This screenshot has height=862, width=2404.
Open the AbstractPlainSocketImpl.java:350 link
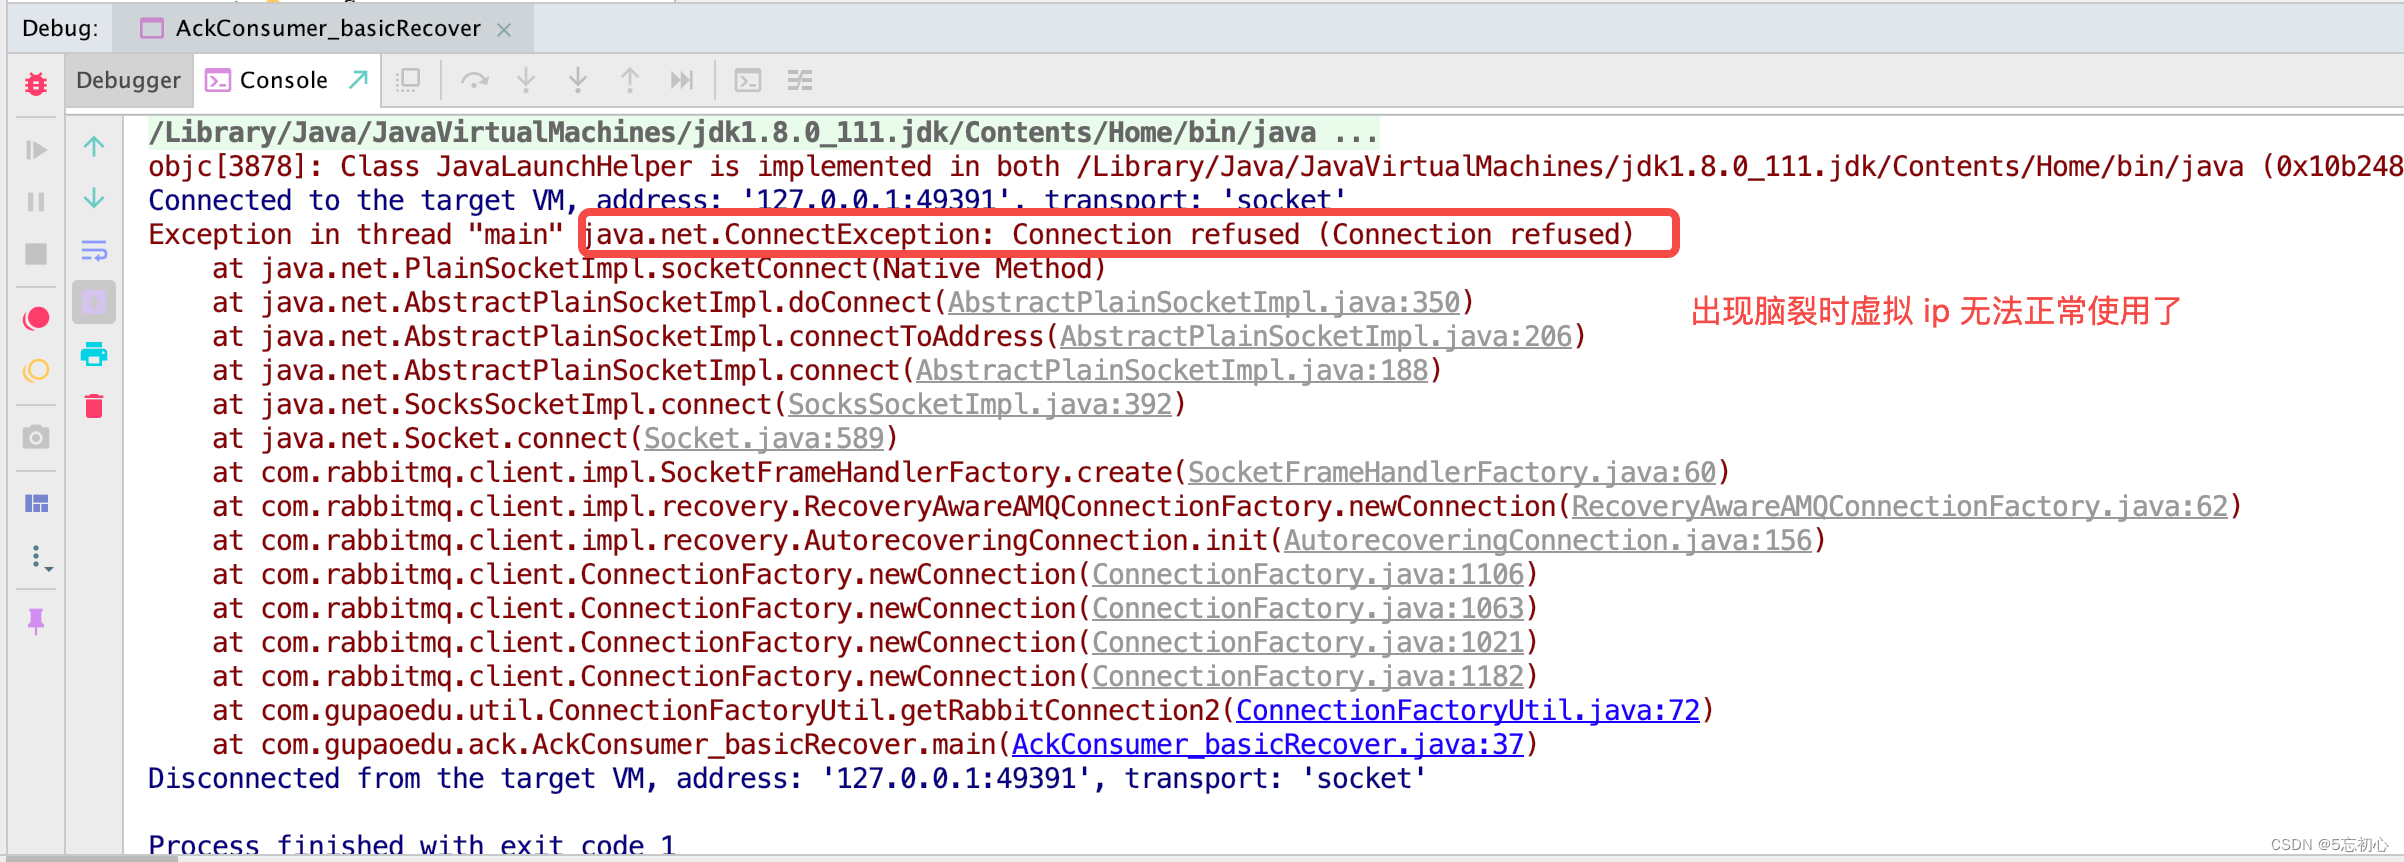pos(1204,302)
